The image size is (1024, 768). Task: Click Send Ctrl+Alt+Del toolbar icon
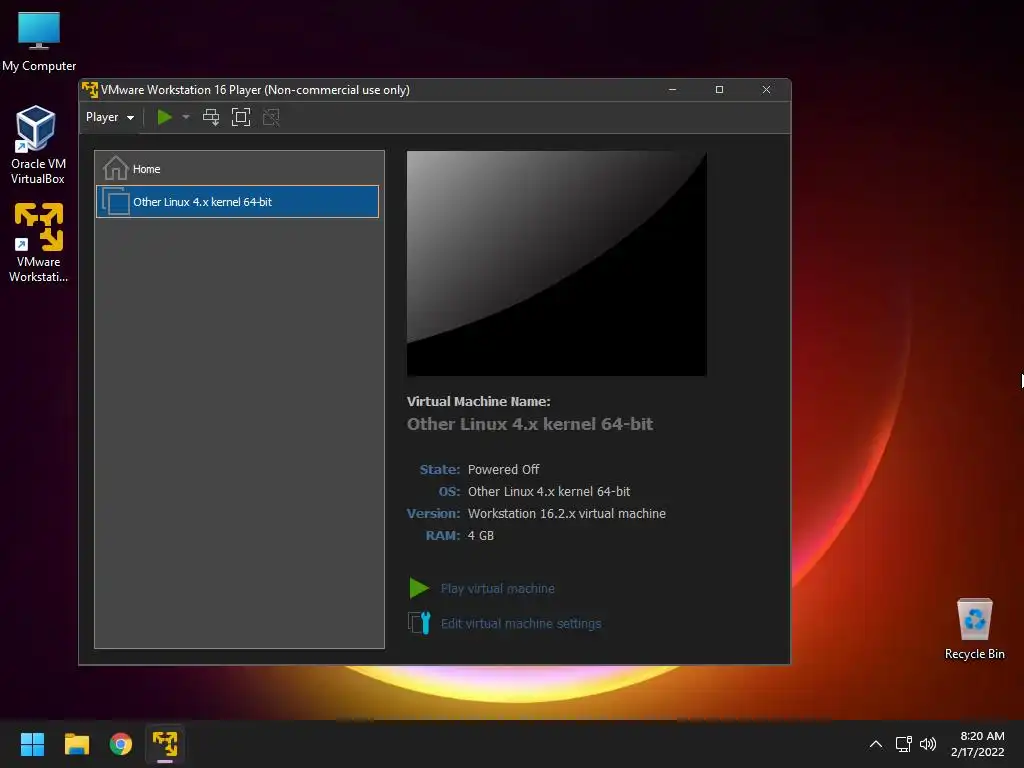(x=211, y=117)
